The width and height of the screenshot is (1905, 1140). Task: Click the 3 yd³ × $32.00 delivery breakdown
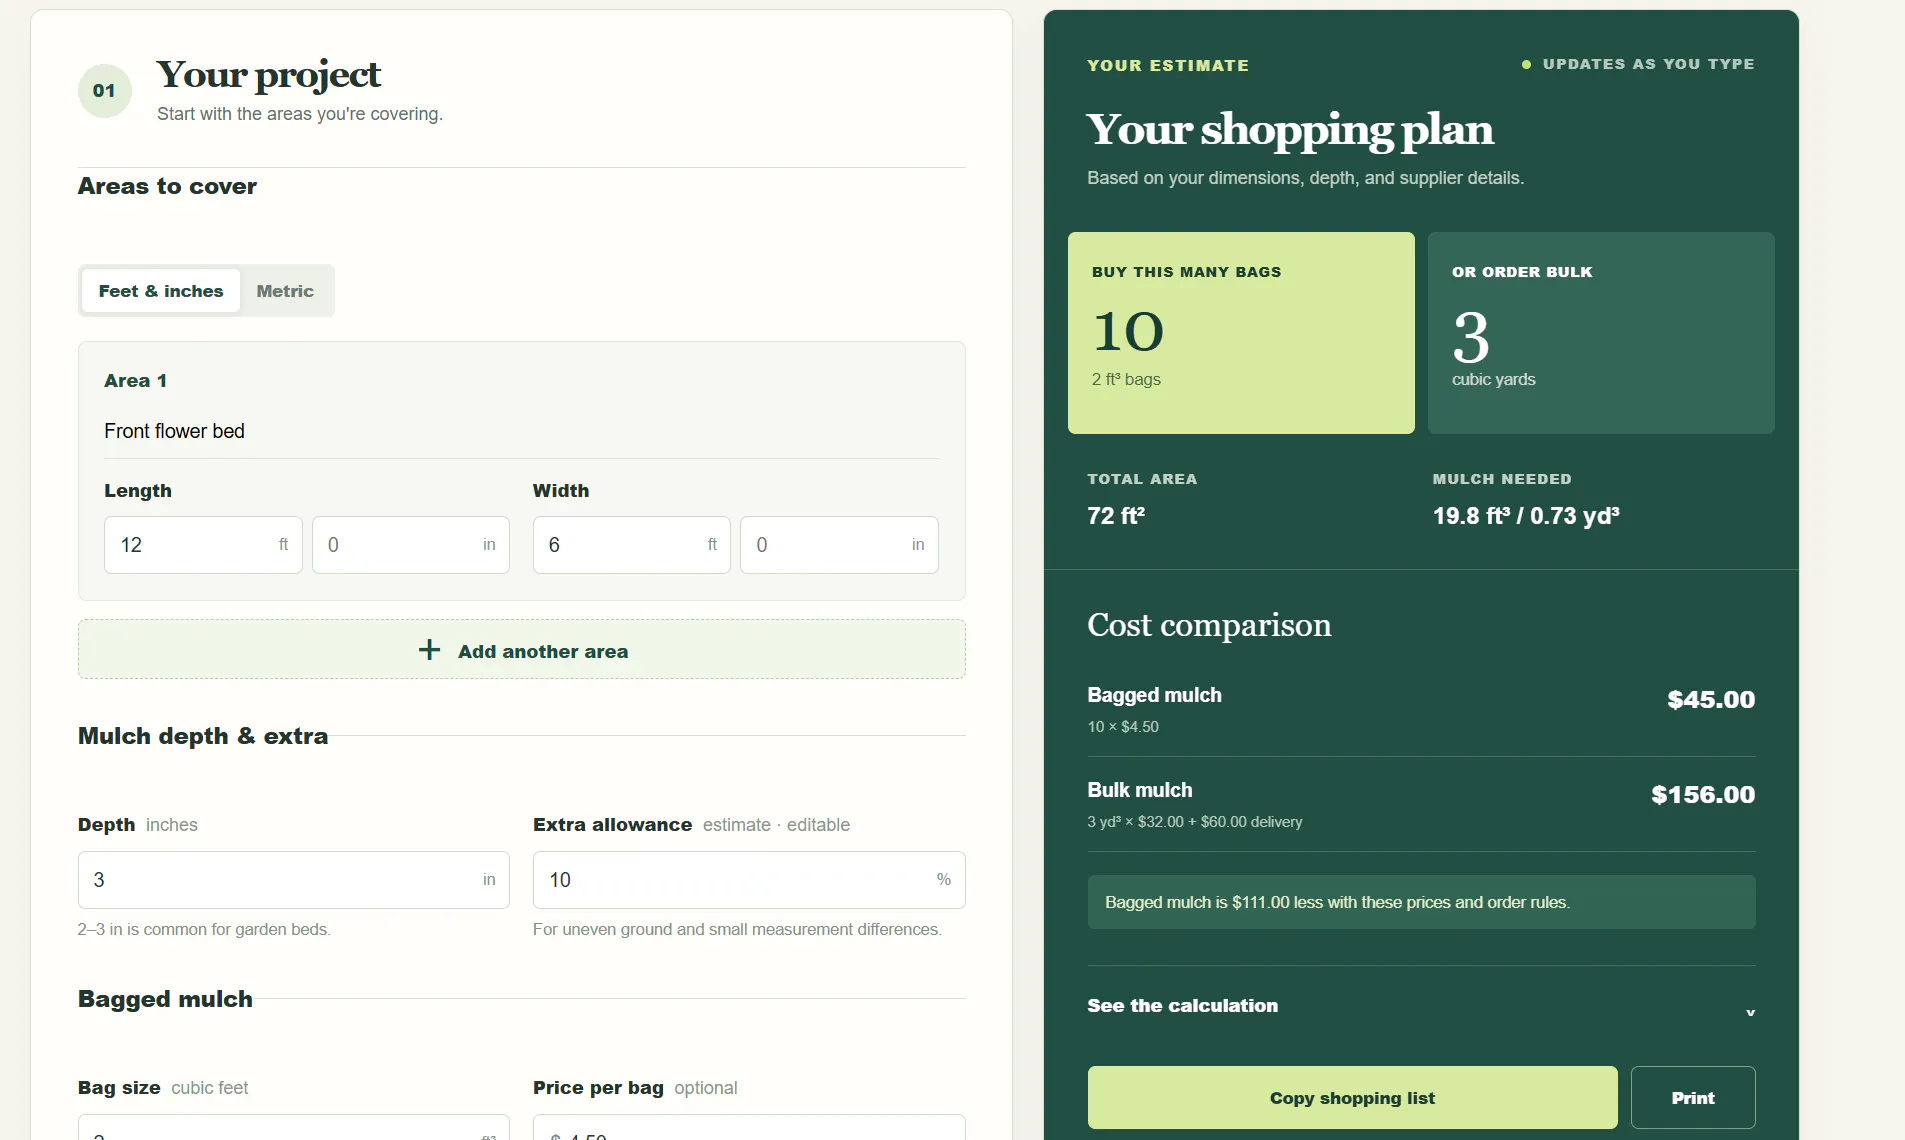coord(1195,822)
